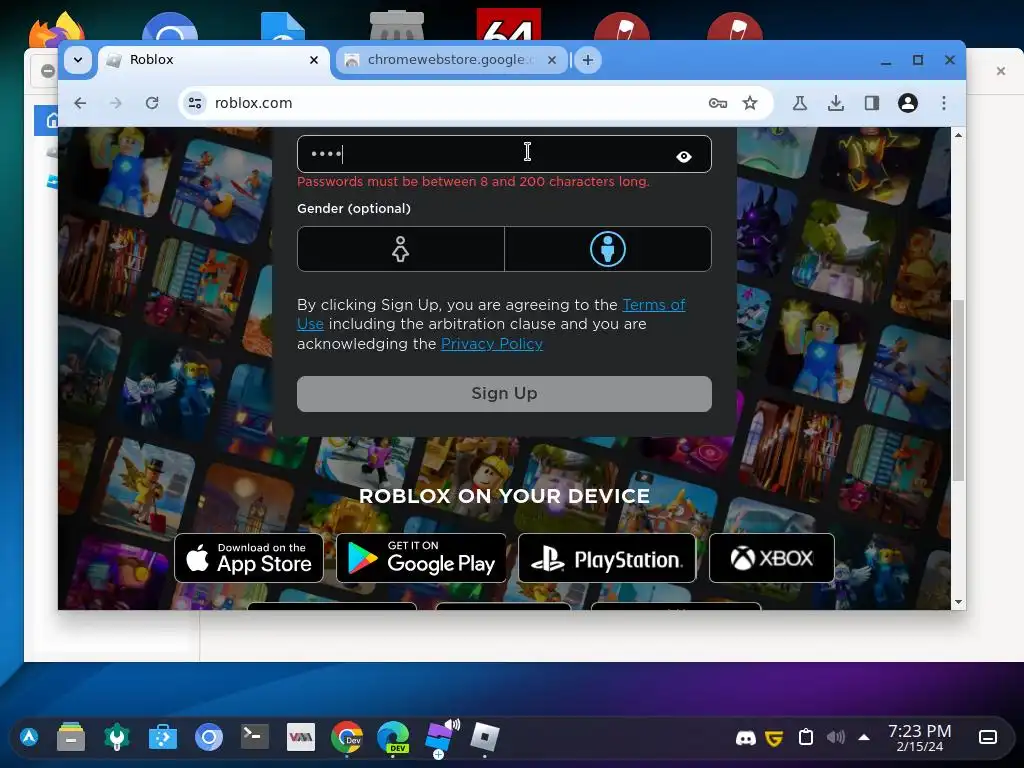
Task: Select the male gender option
Action: coord(608,249)
